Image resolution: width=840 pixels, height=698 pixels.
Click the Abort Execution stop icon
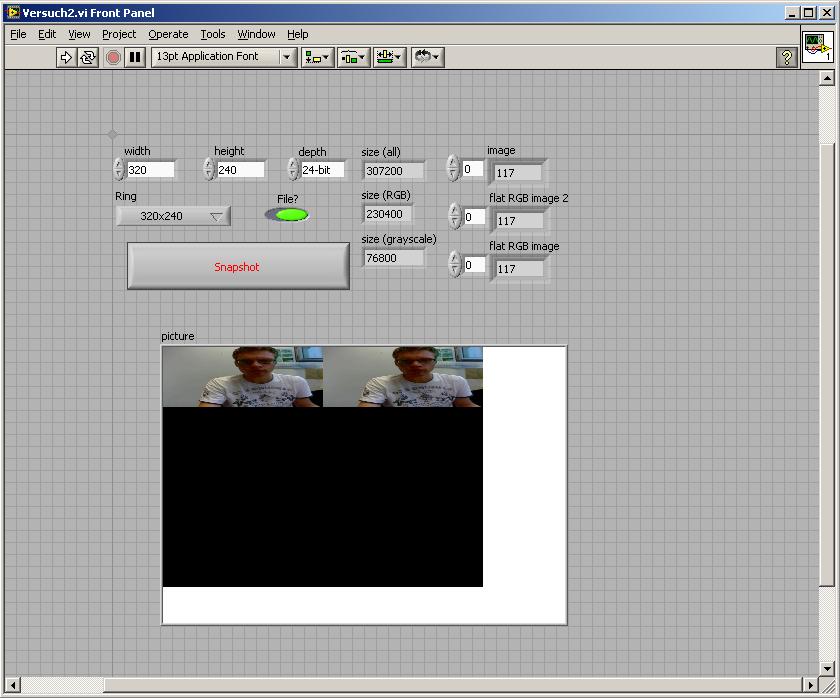(113, 57)
